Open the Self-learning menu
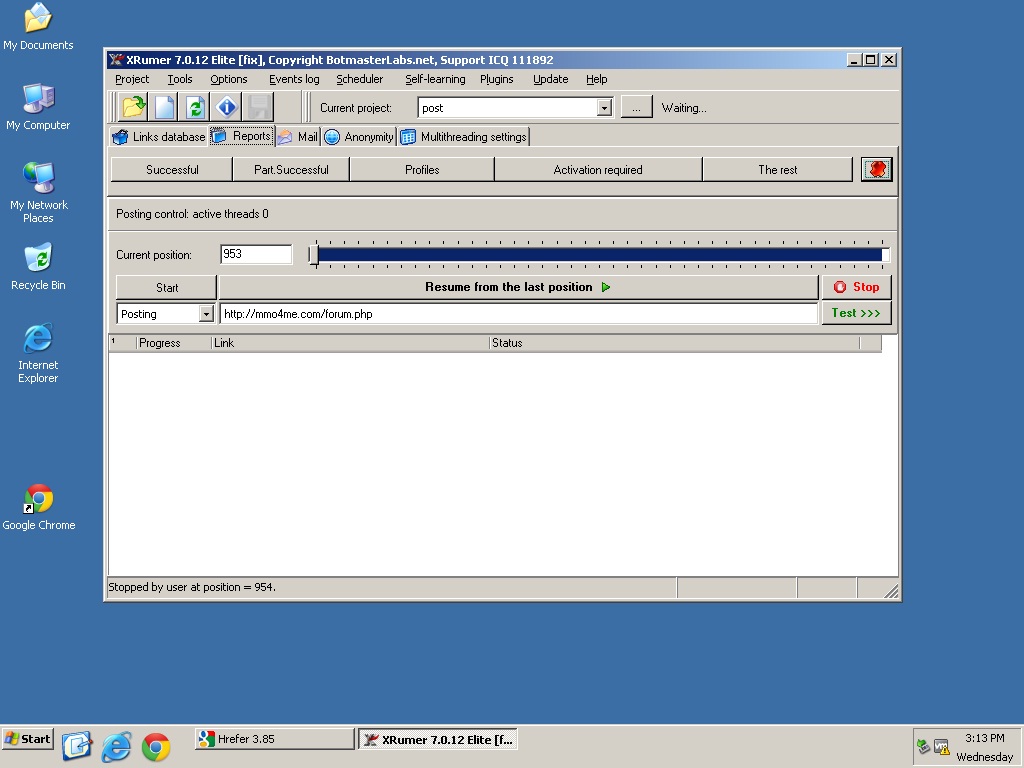Screen dimensions: 1024x768 (435, 79)
